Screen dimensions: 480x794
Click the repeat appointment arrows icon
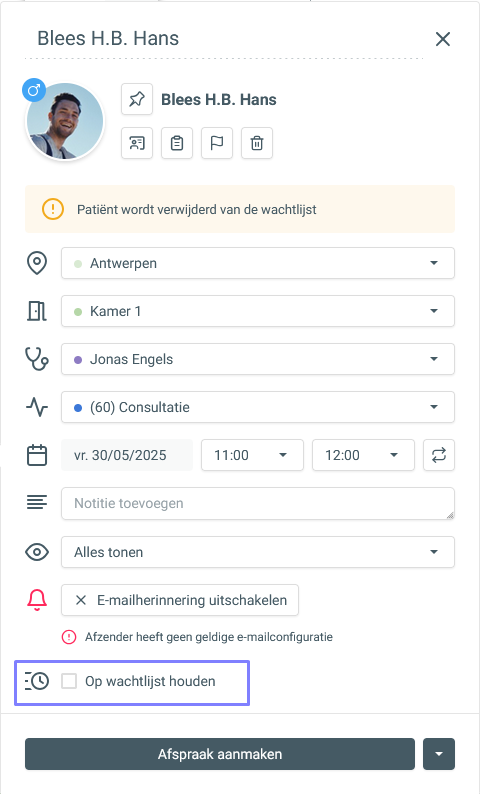click(x=438, y=455)
